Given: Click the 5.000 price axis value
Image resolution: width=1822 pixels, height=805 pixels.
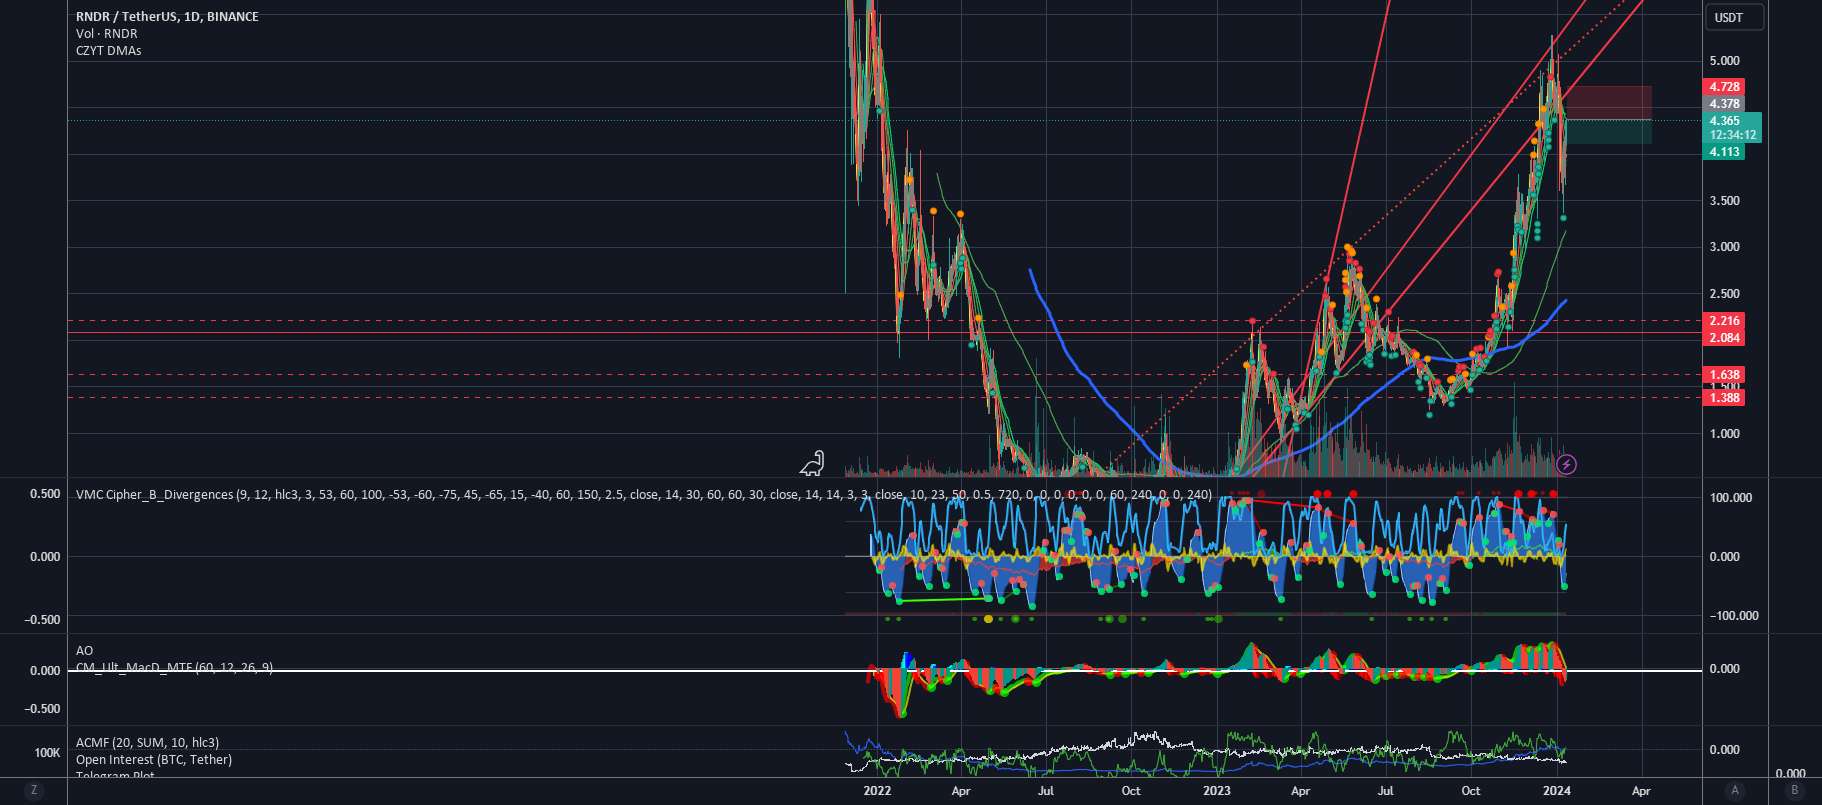Looking at the screenshot, I should [1724, 61].
